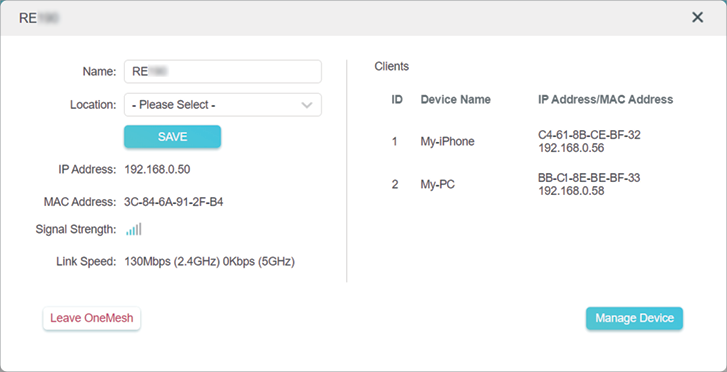Click the ID column header
Image resolution: width=727 pixels, height=372 pixels.
click(x=397, y=99)
